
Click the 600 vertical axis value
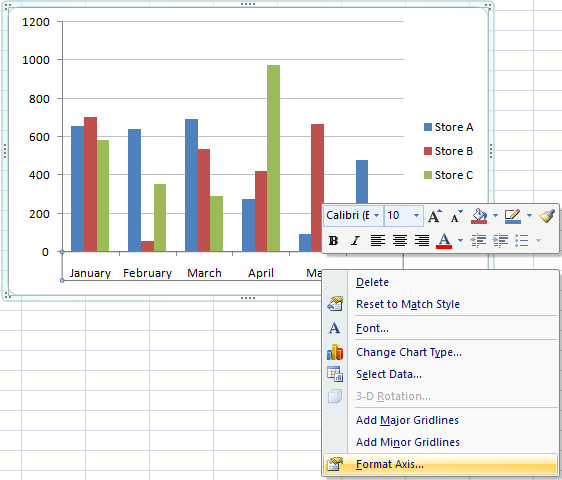[x=39, y=137]
